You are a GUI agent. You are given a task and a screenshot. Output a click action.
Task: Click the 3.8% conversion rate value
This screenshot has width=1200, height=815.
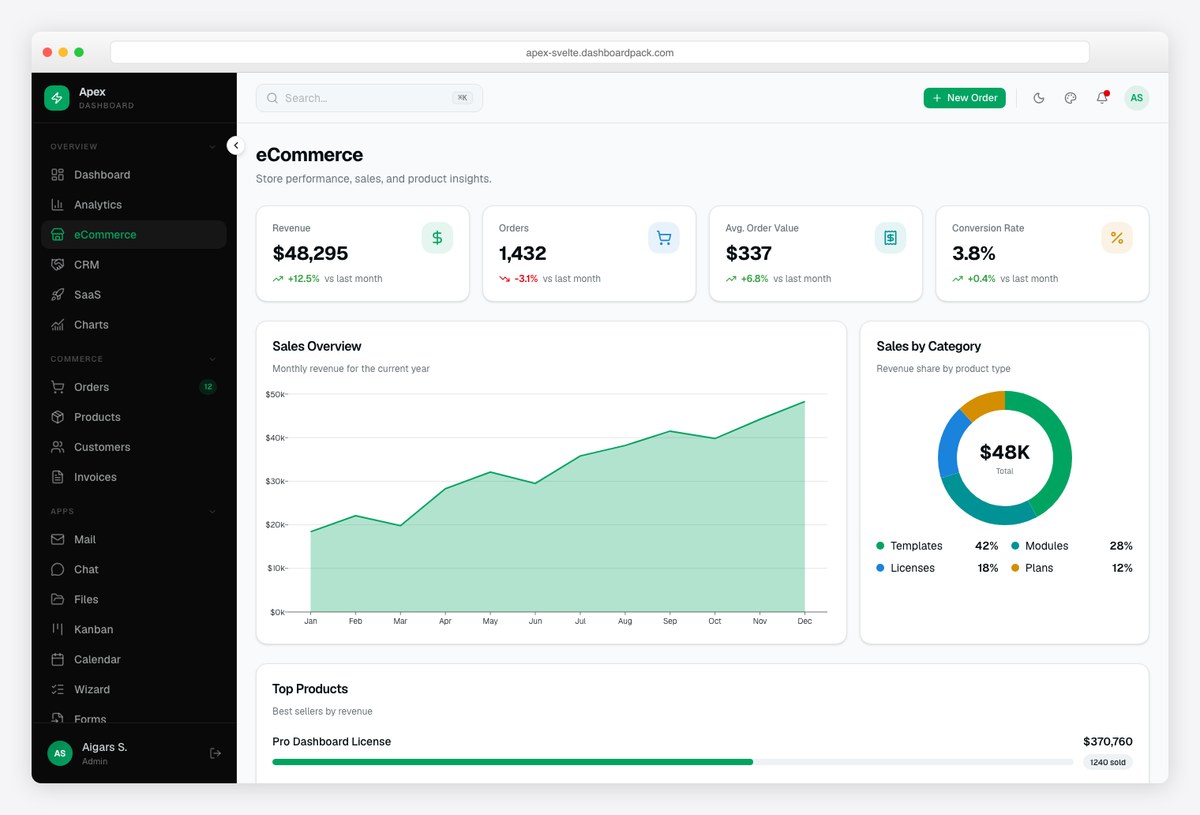(x=974, y=253)
